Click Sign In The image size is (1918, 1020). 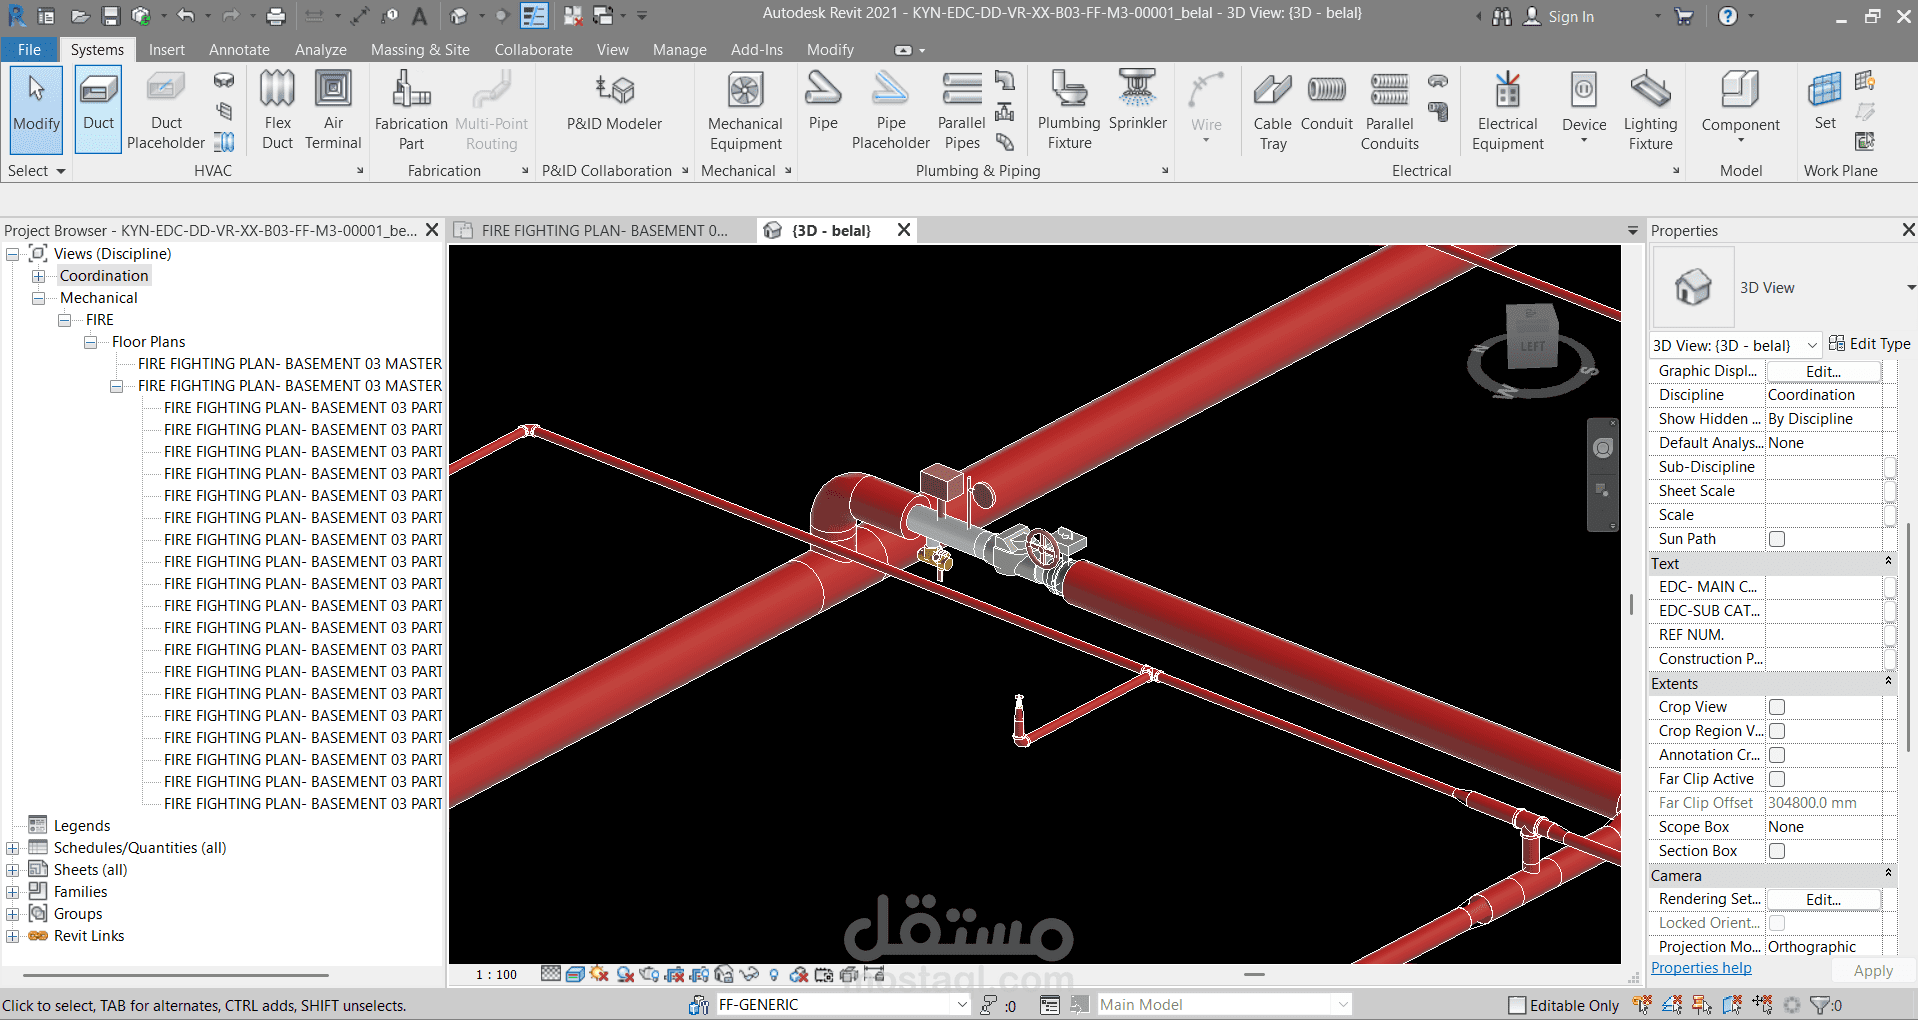pos(1571,16)
